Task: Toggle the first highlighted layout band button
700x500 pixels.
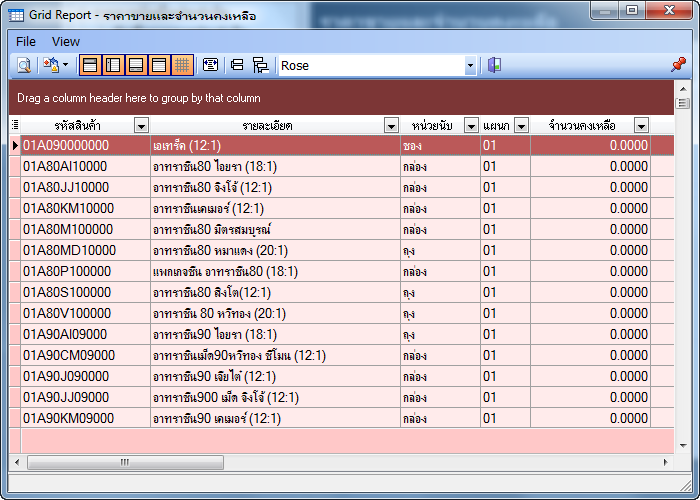Action: 90,65
